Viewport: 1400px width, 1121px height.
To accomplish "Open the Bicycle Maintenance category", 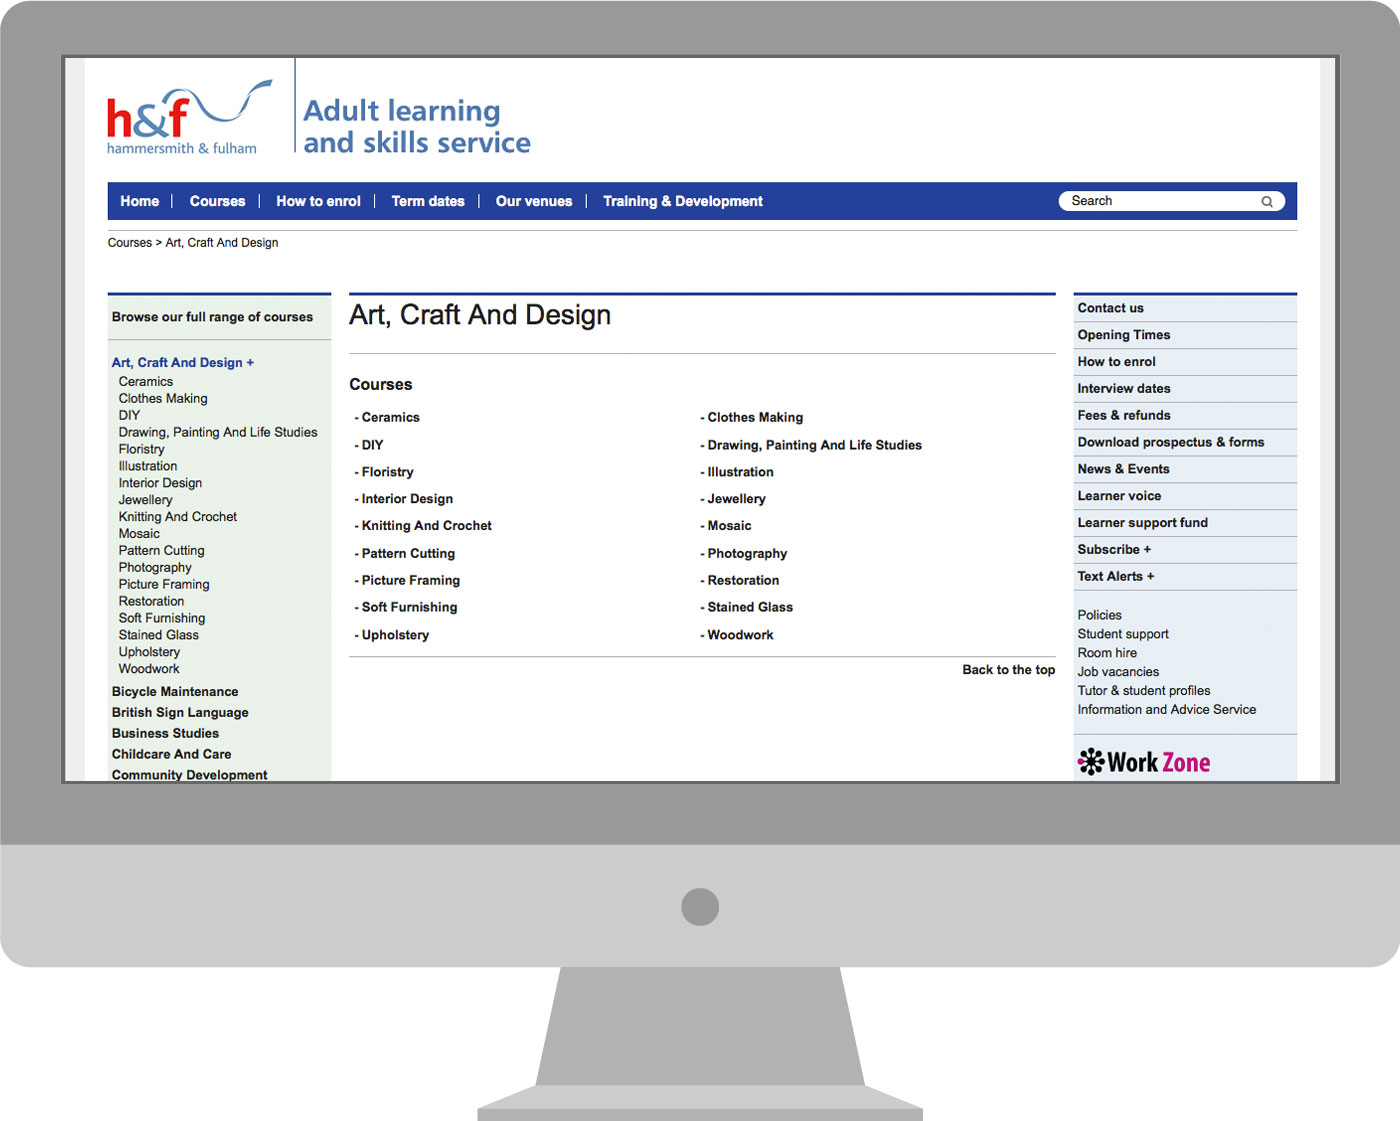I will point(175,692).
